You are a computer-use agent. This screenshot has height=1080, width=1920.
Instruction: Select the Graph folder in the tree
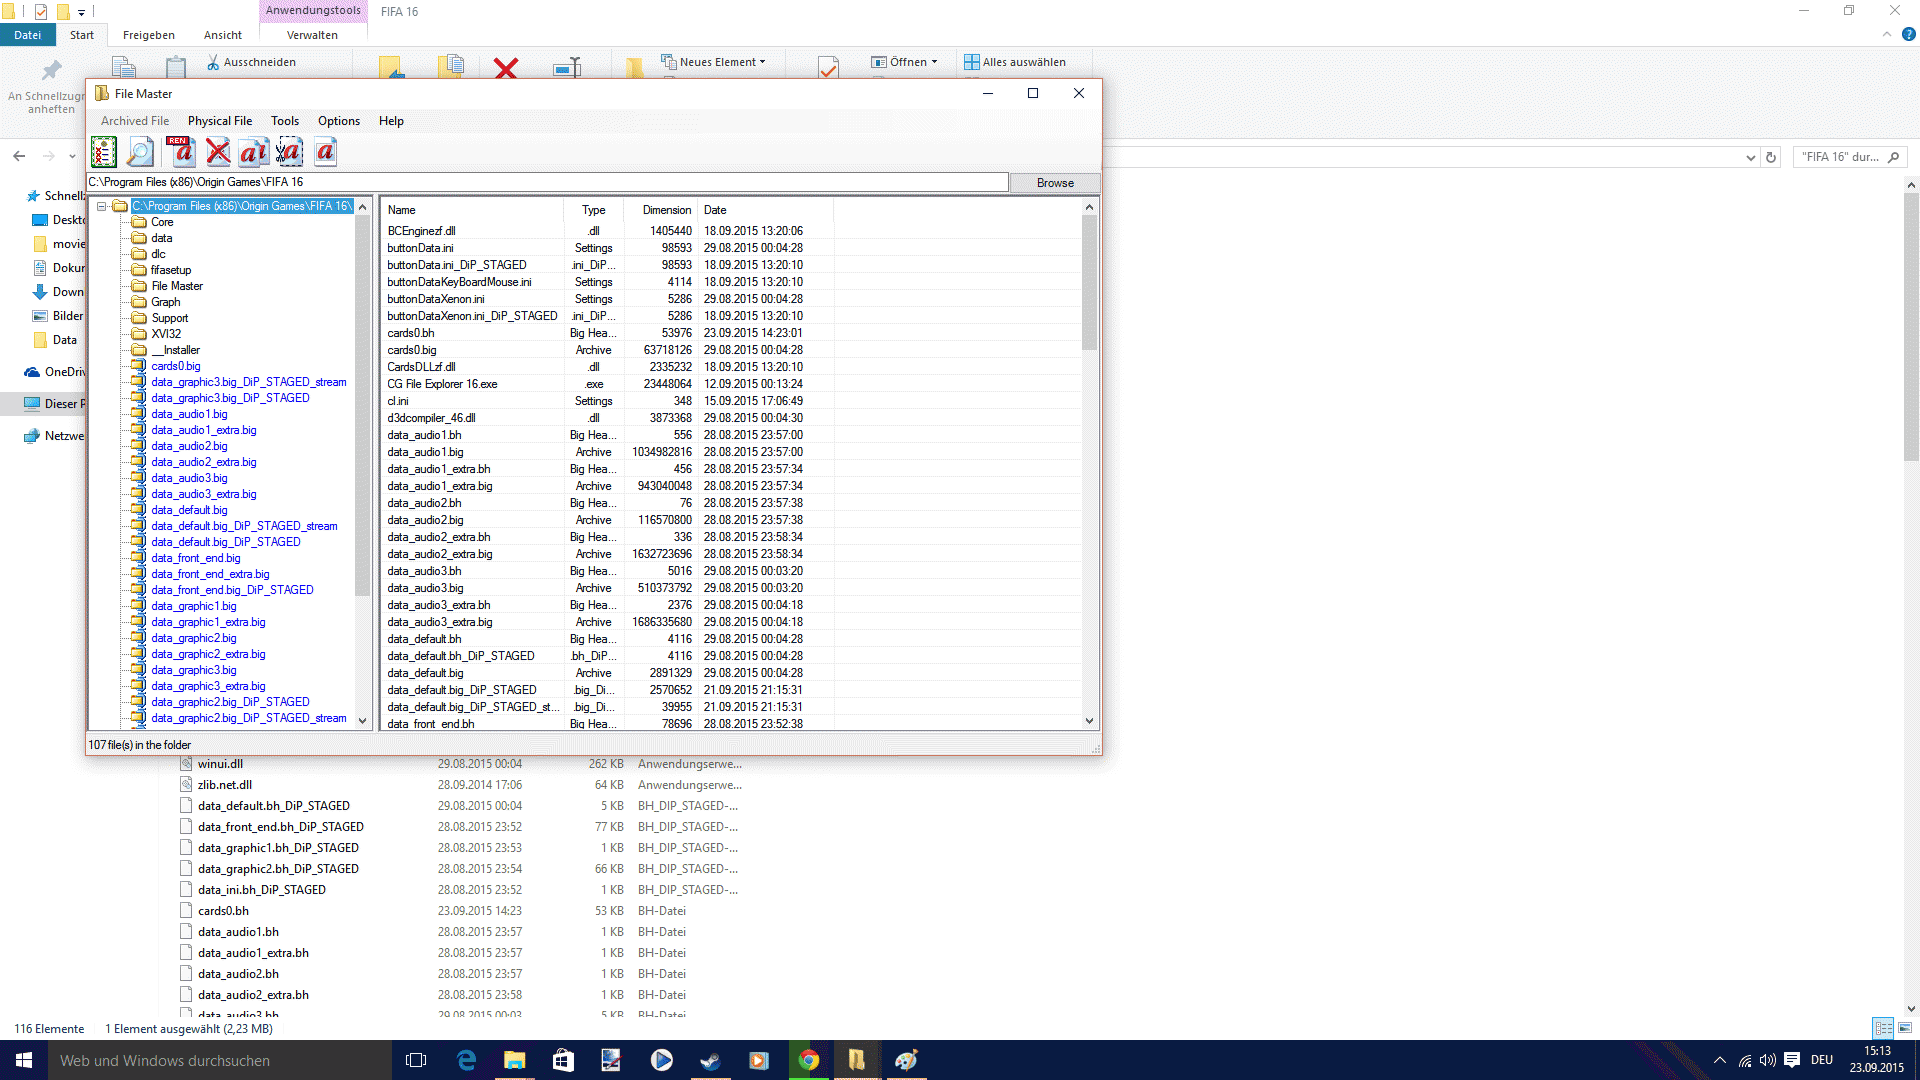click(x=166, y=302)
